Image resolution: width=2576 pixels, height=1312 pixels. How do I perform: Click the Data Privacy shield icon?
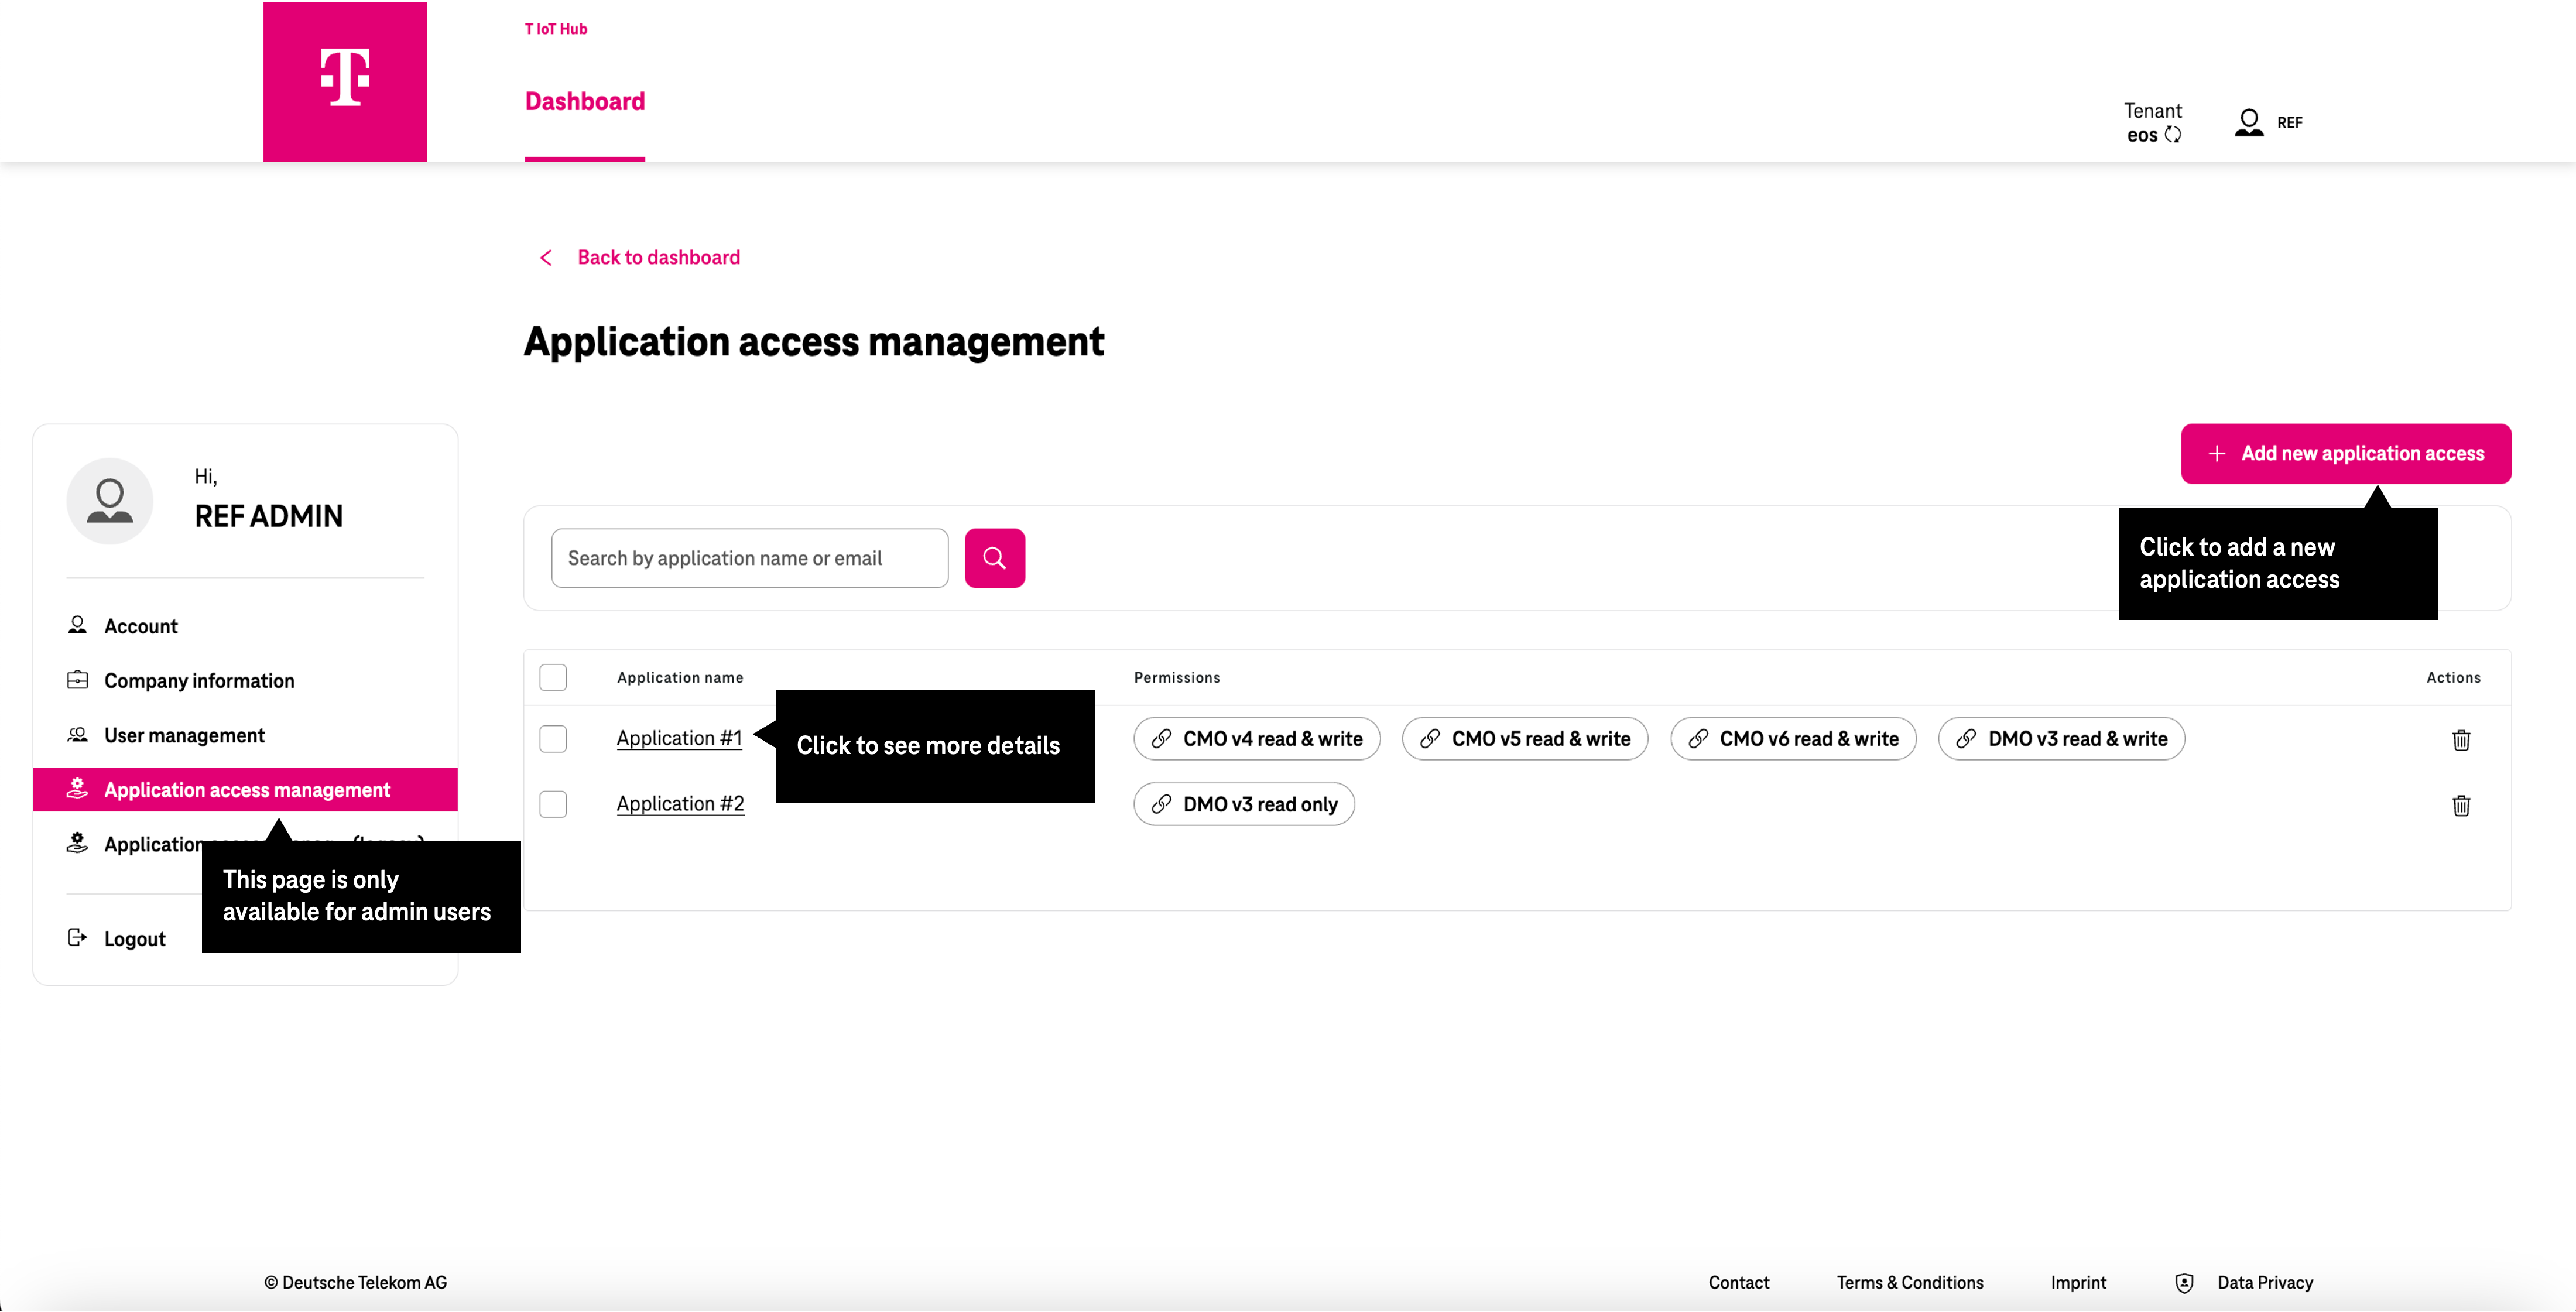[x=2185, y=1282]
